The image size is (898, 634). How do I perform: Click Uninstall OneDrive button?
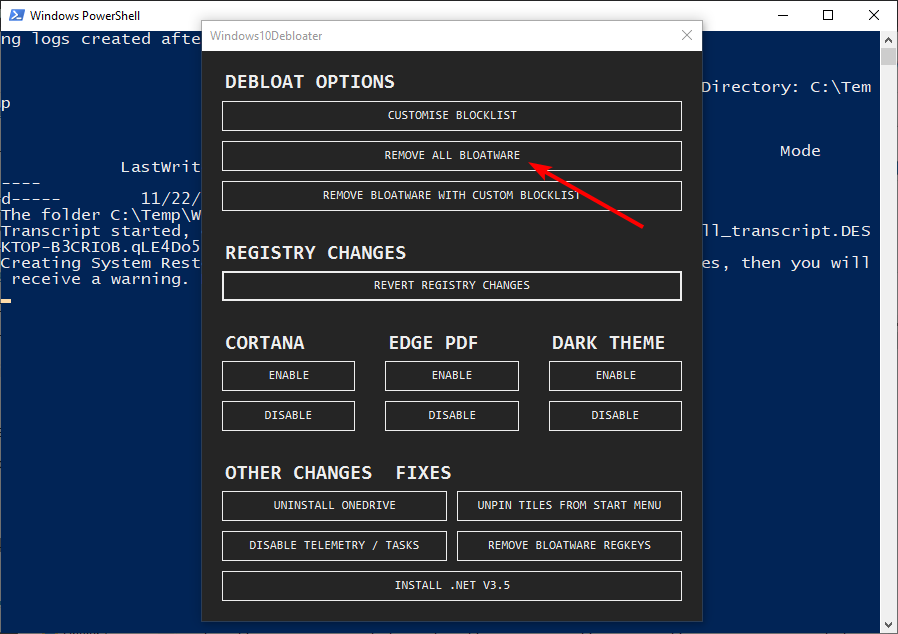click(334, 506)
